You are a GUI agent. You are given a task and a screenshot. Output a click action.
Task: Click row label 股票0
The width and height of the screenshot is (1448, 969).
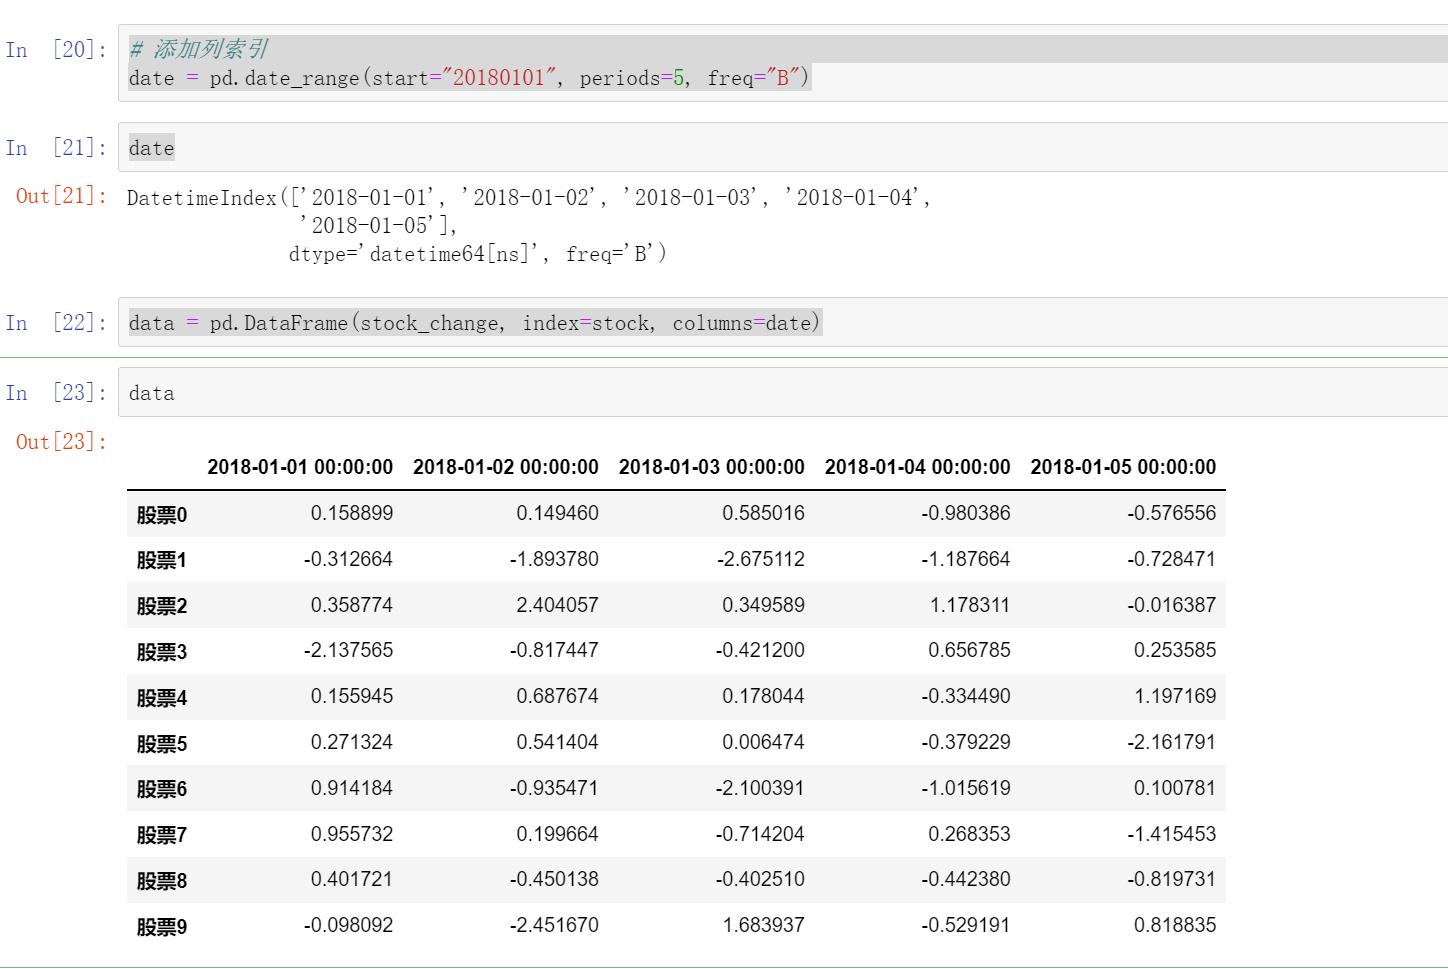click(x=162, y=515)
